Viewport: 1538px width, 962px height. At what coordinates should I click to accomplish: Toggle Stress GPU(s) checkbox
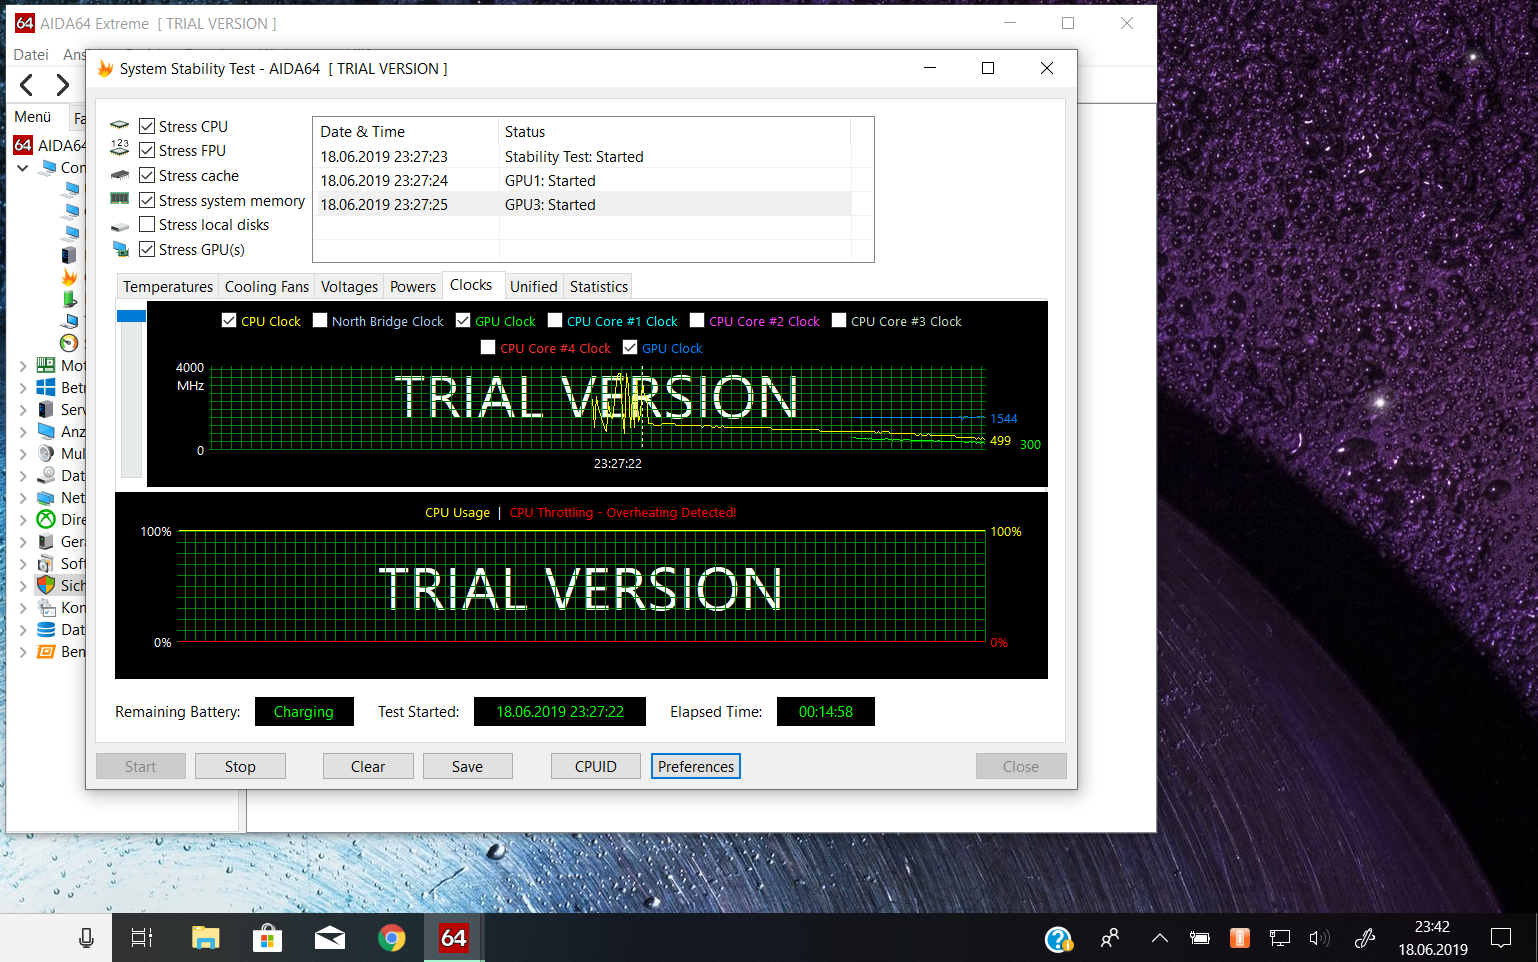147,249
